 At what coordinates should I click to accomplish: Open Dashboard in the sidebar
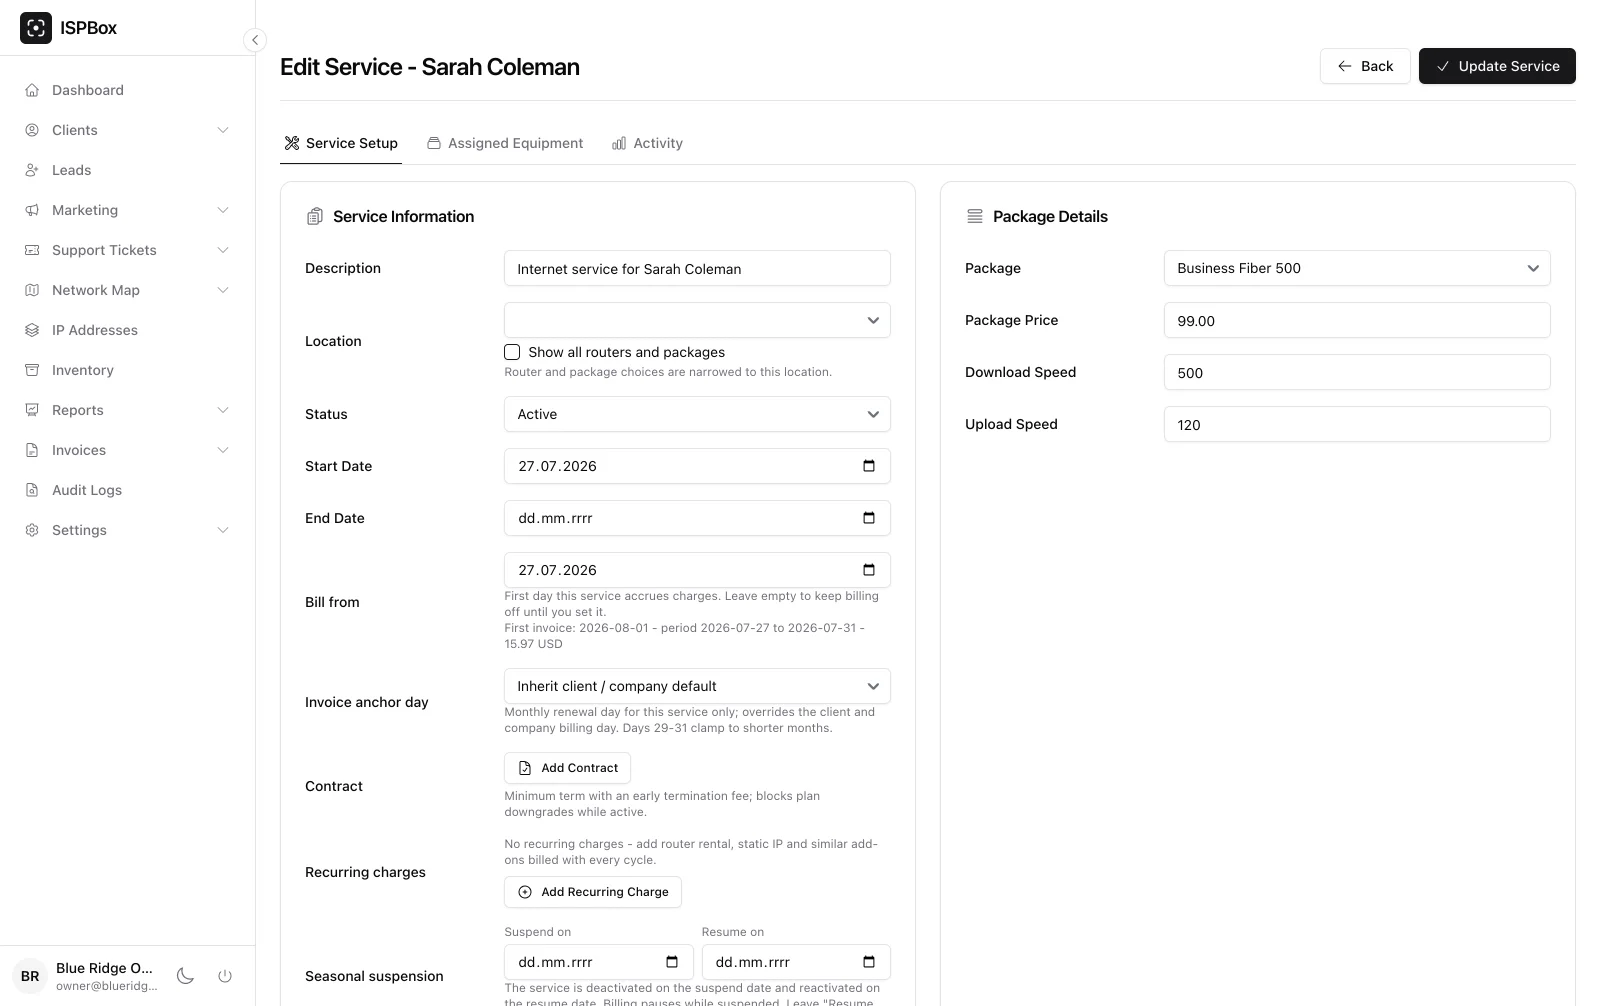pos(128,90)
